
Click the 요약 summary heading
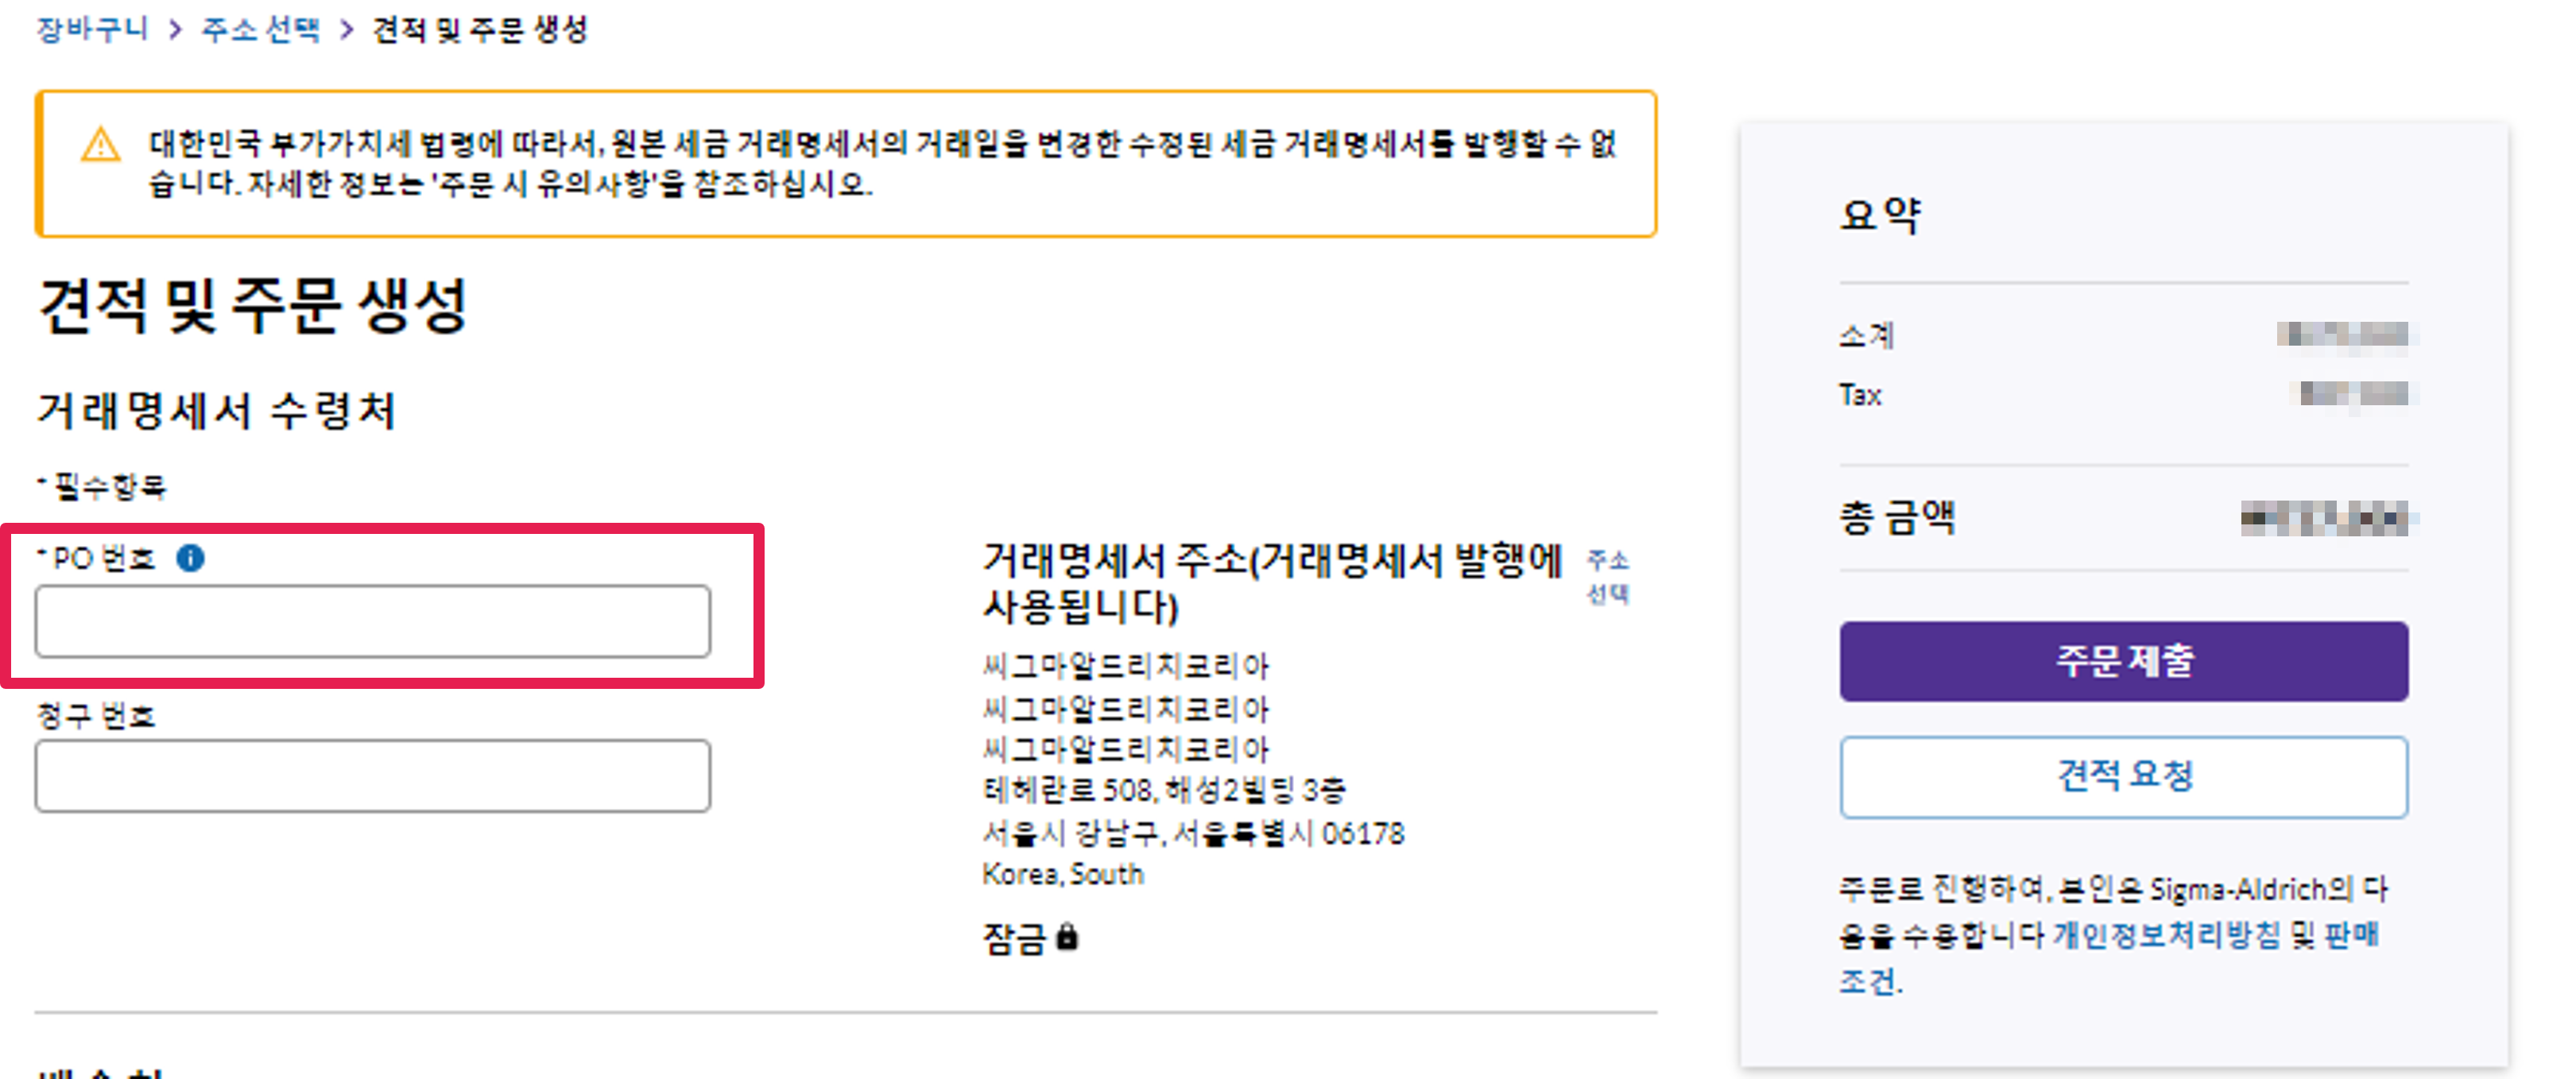click(1880, 215)
